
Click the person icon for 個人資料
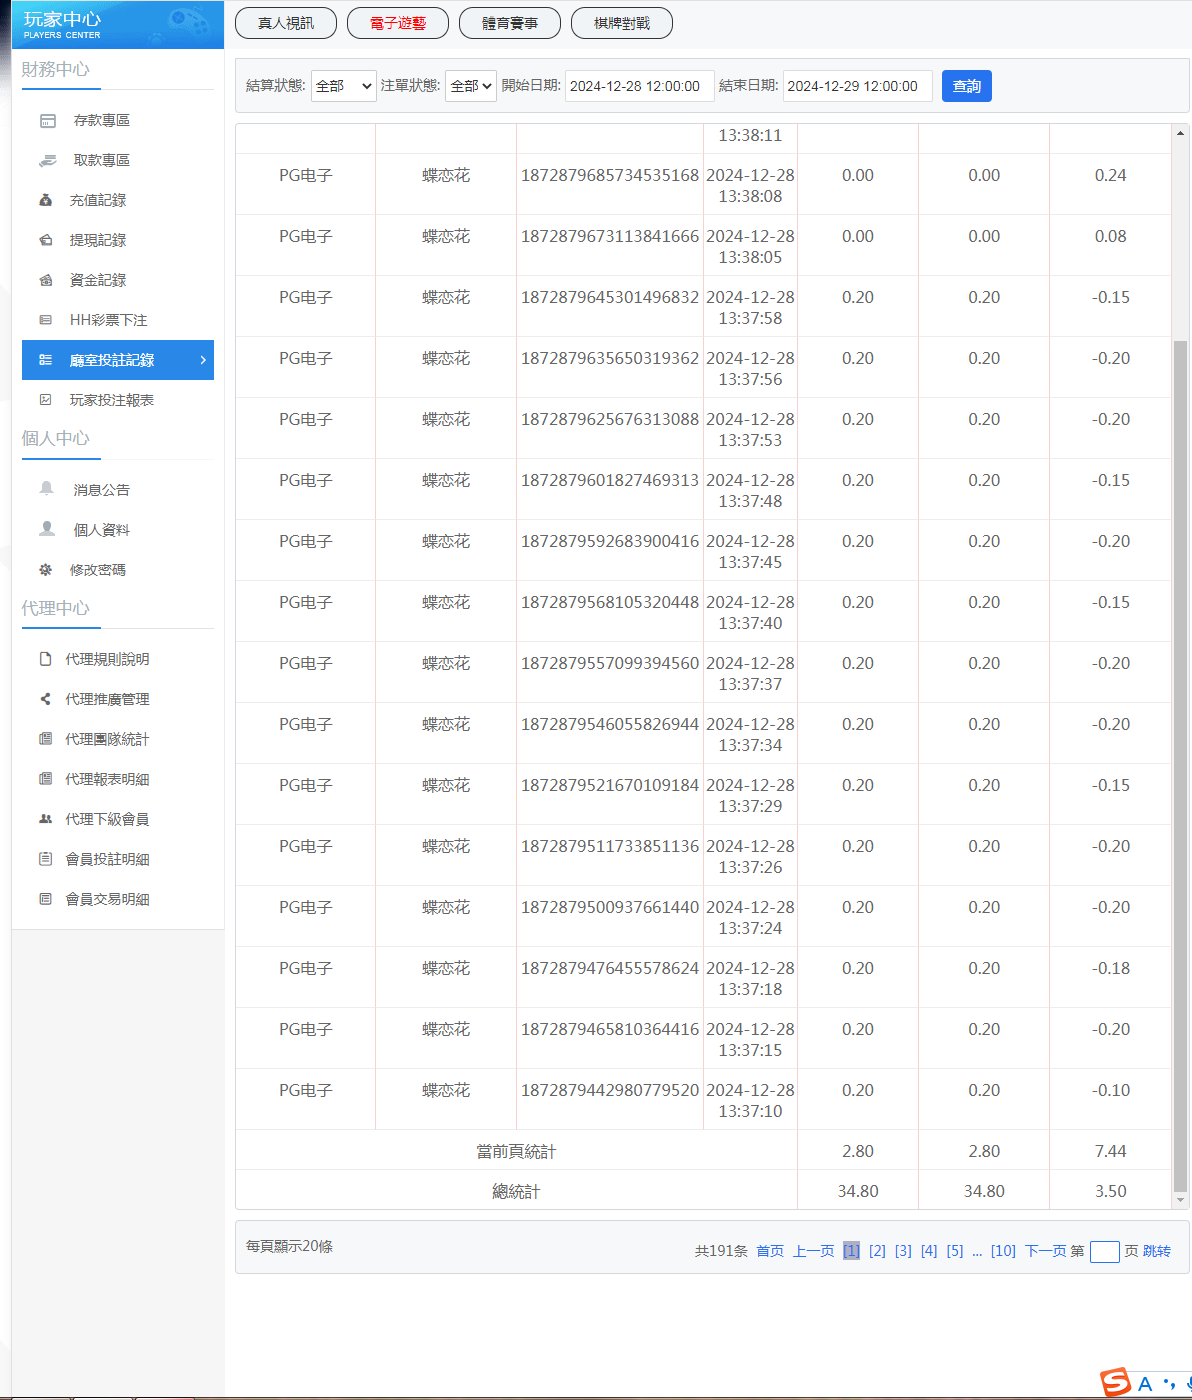(46, 529)
